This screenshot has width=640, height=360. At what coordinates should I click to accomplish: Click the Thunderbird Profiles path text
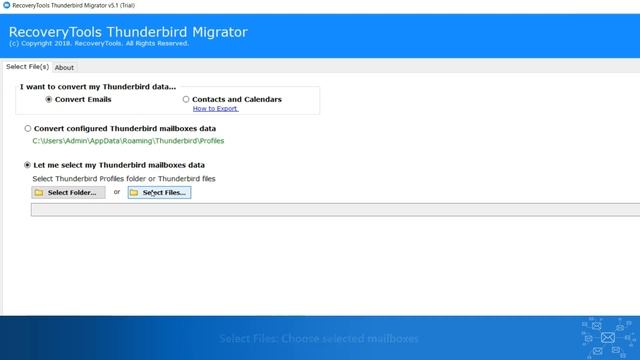click(x=128, y=141)
